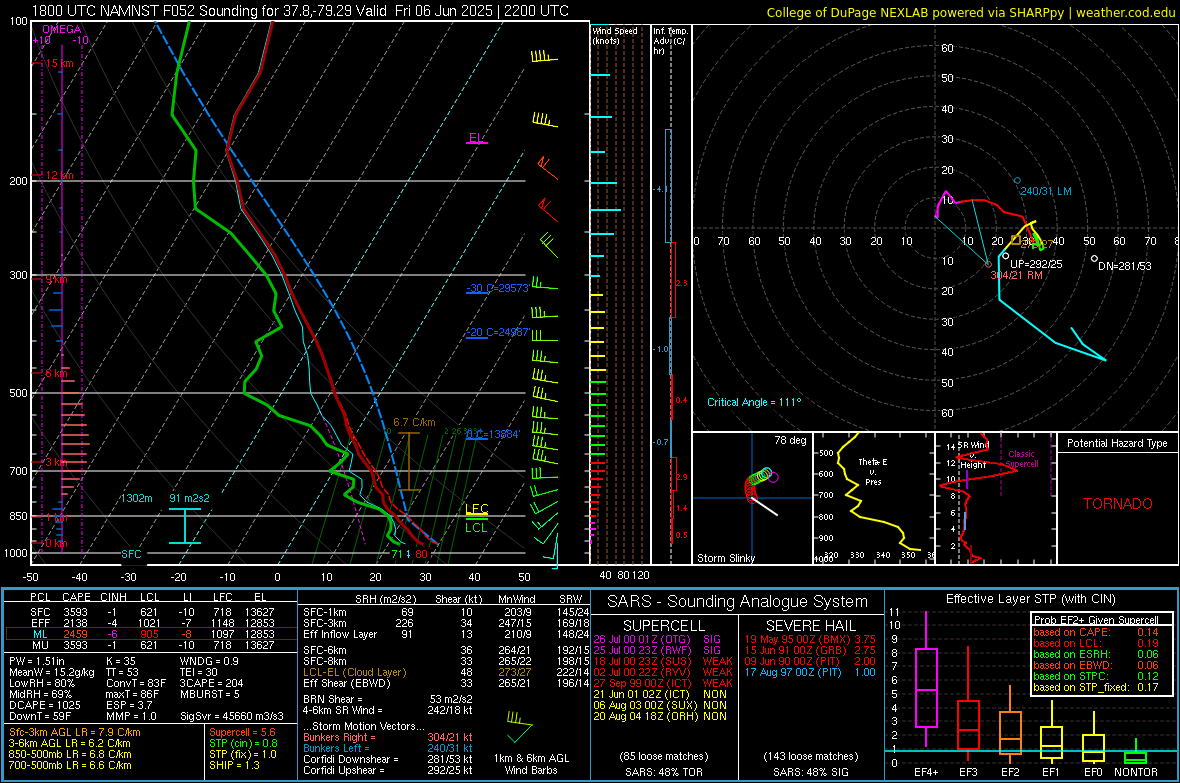
Task: Select the yellow 'LFC' marker on the skew-T
Action: (476, 509)
